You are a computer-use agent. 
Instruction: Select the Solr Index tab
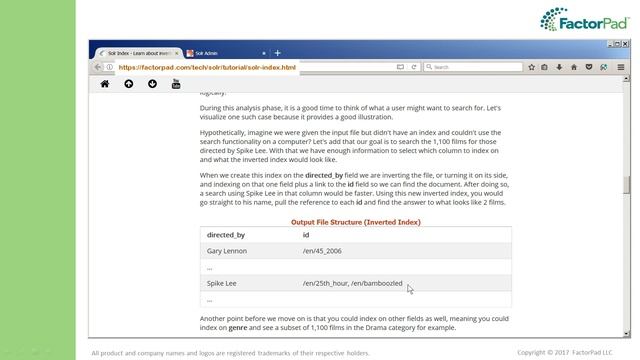tap(139, 53)
